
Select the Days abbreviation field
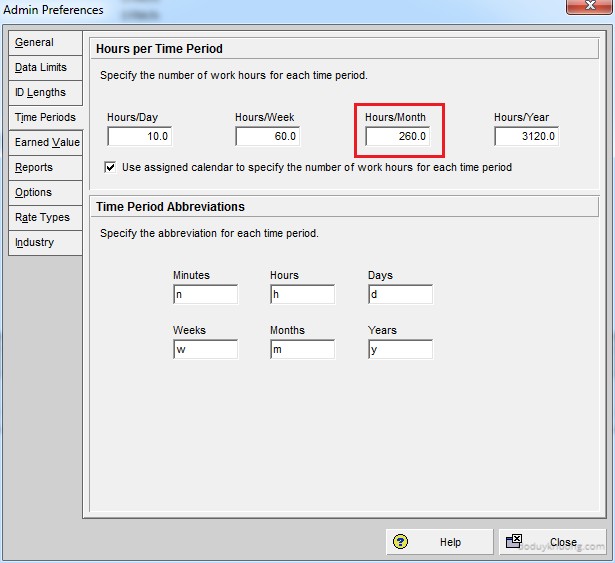point(400,295)
